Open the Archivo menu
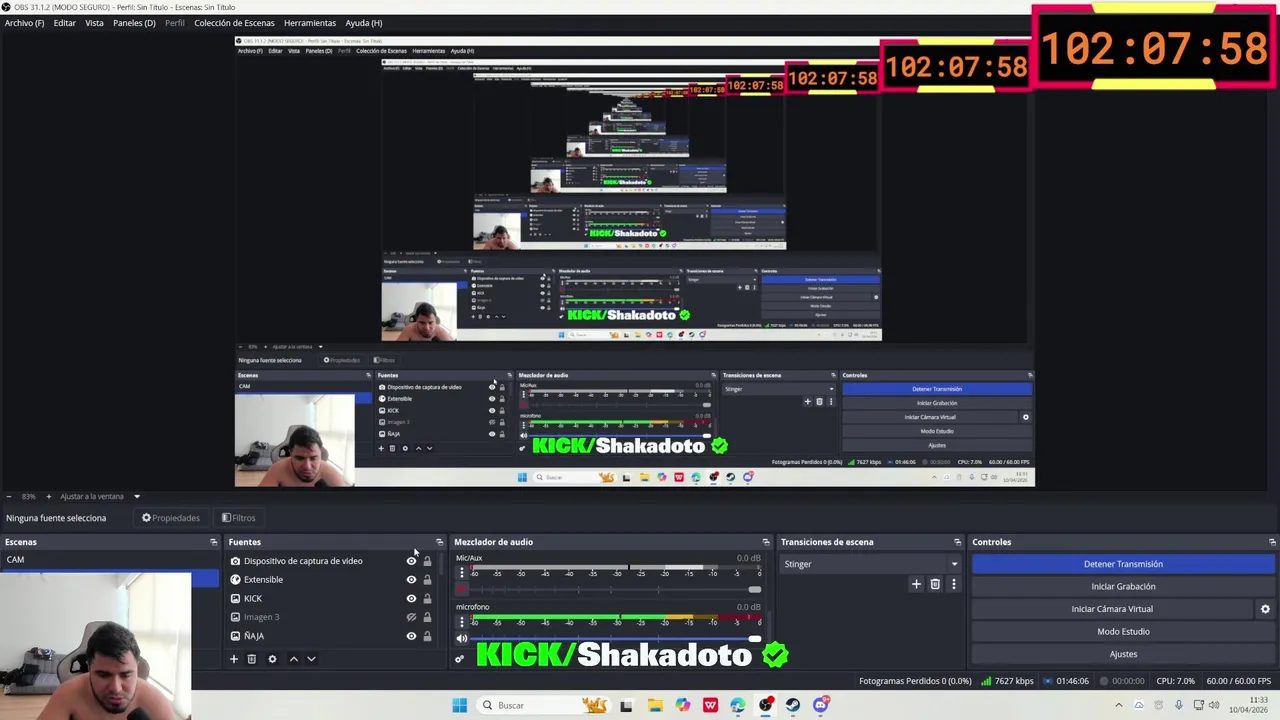 pyautogui.click(x=24, y=23)
